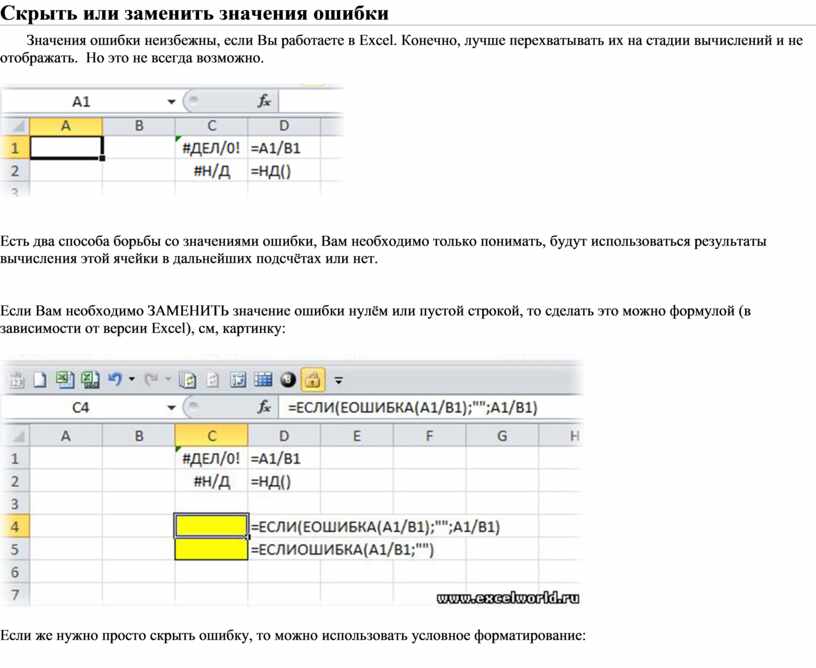
Task: Select column E header in the lower spreadsheet
Action: coord(356,435)
